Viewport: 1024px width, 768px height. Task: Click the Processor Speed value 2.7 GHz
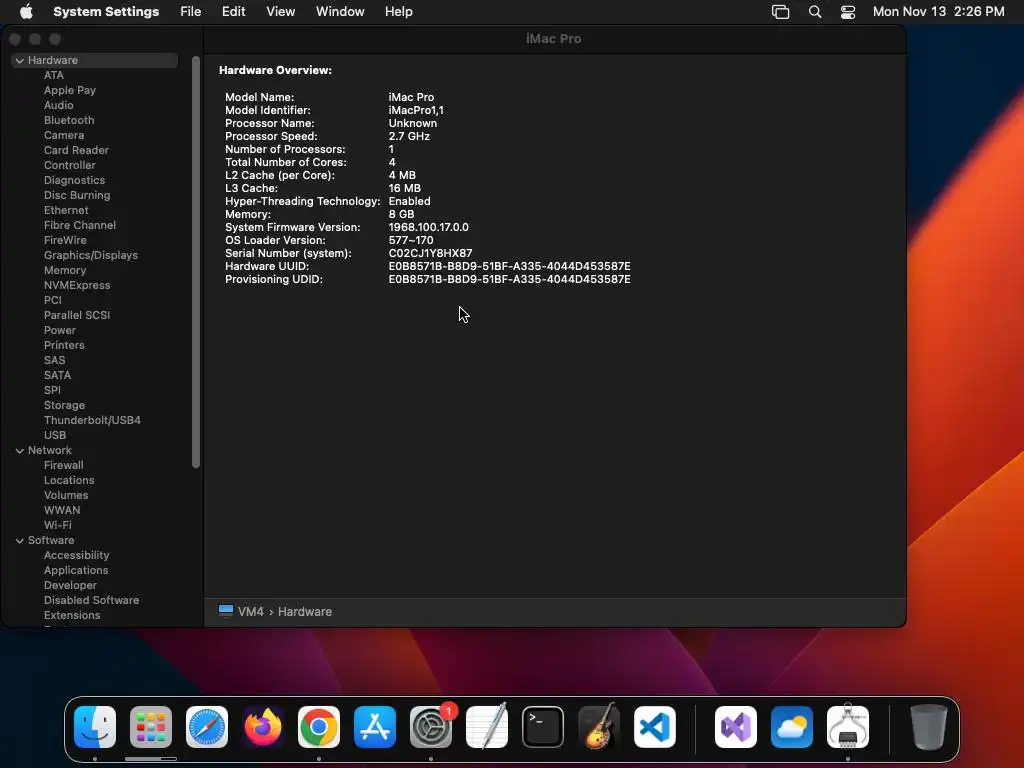(x=409, y=136)
